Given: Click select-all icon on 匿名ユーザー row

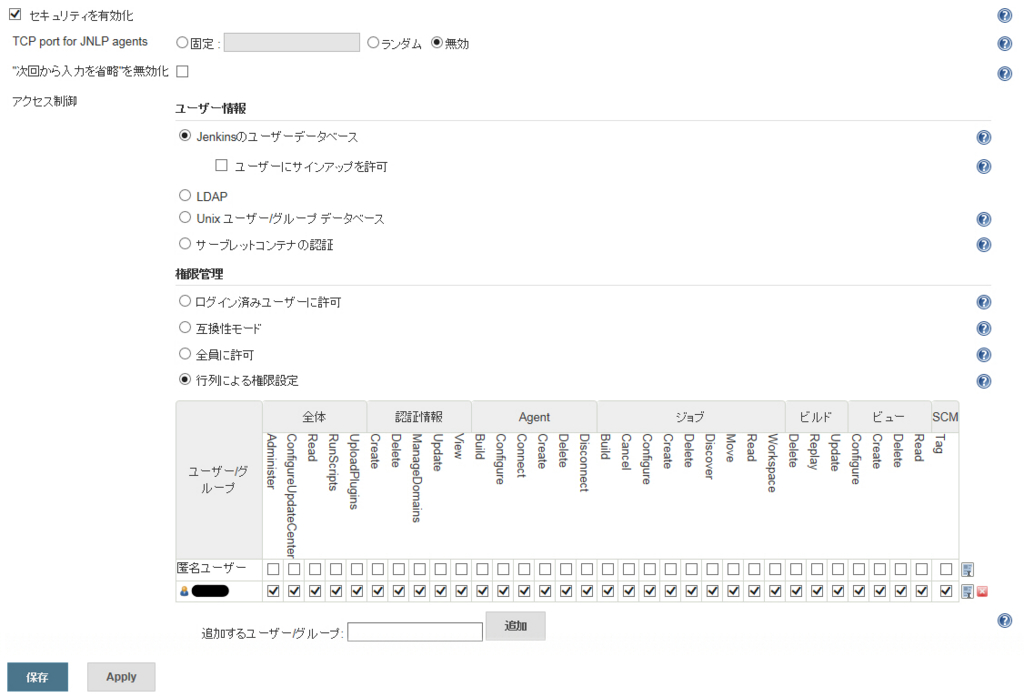Looking at the screenshot, I should pyautogui.click(x=967, y=570).
